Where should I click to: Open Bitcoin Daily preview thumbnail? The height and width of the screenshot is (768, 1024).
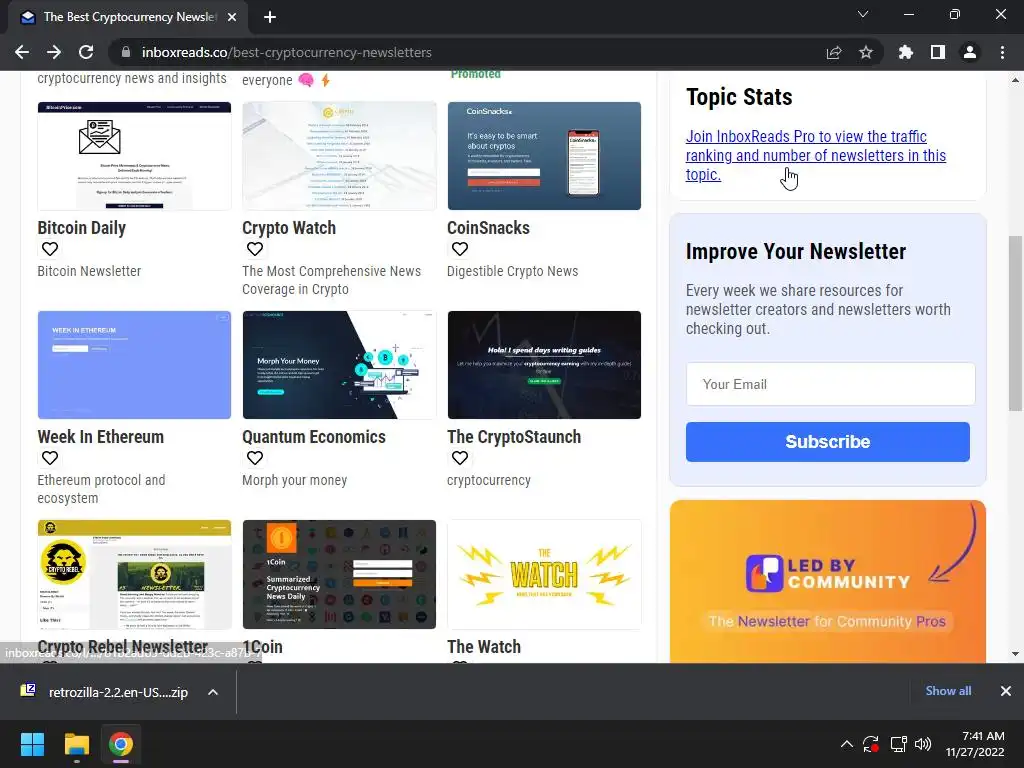[135, 156]
